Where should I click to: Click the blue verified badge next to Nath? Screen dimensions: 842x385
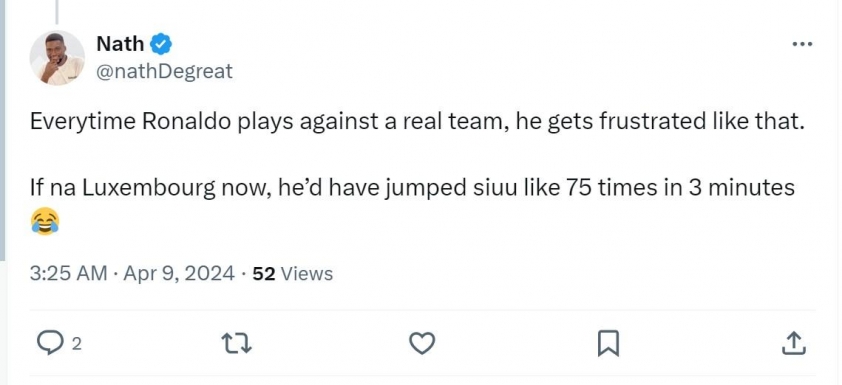(161, 44)
